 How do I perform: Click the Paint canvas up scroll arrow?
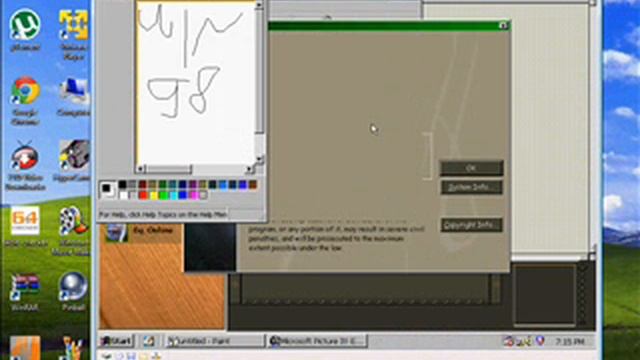click(260, 5)
